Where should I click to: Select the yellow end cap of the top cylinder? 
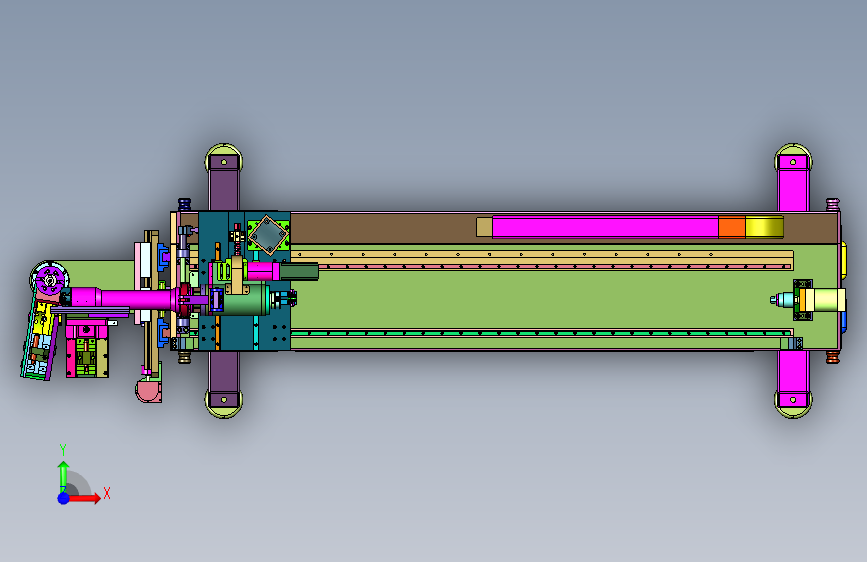click(x=764, y=227)
